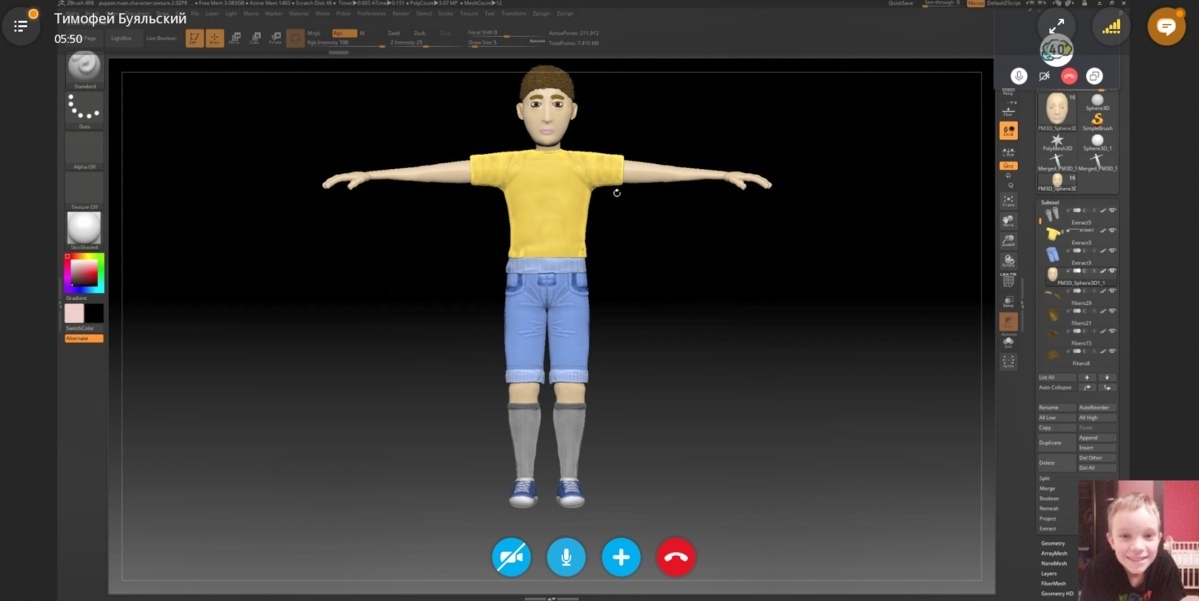Click the red hang-up call button
The width and height of the screenshot is (1199, 601).
click(676, 557)
